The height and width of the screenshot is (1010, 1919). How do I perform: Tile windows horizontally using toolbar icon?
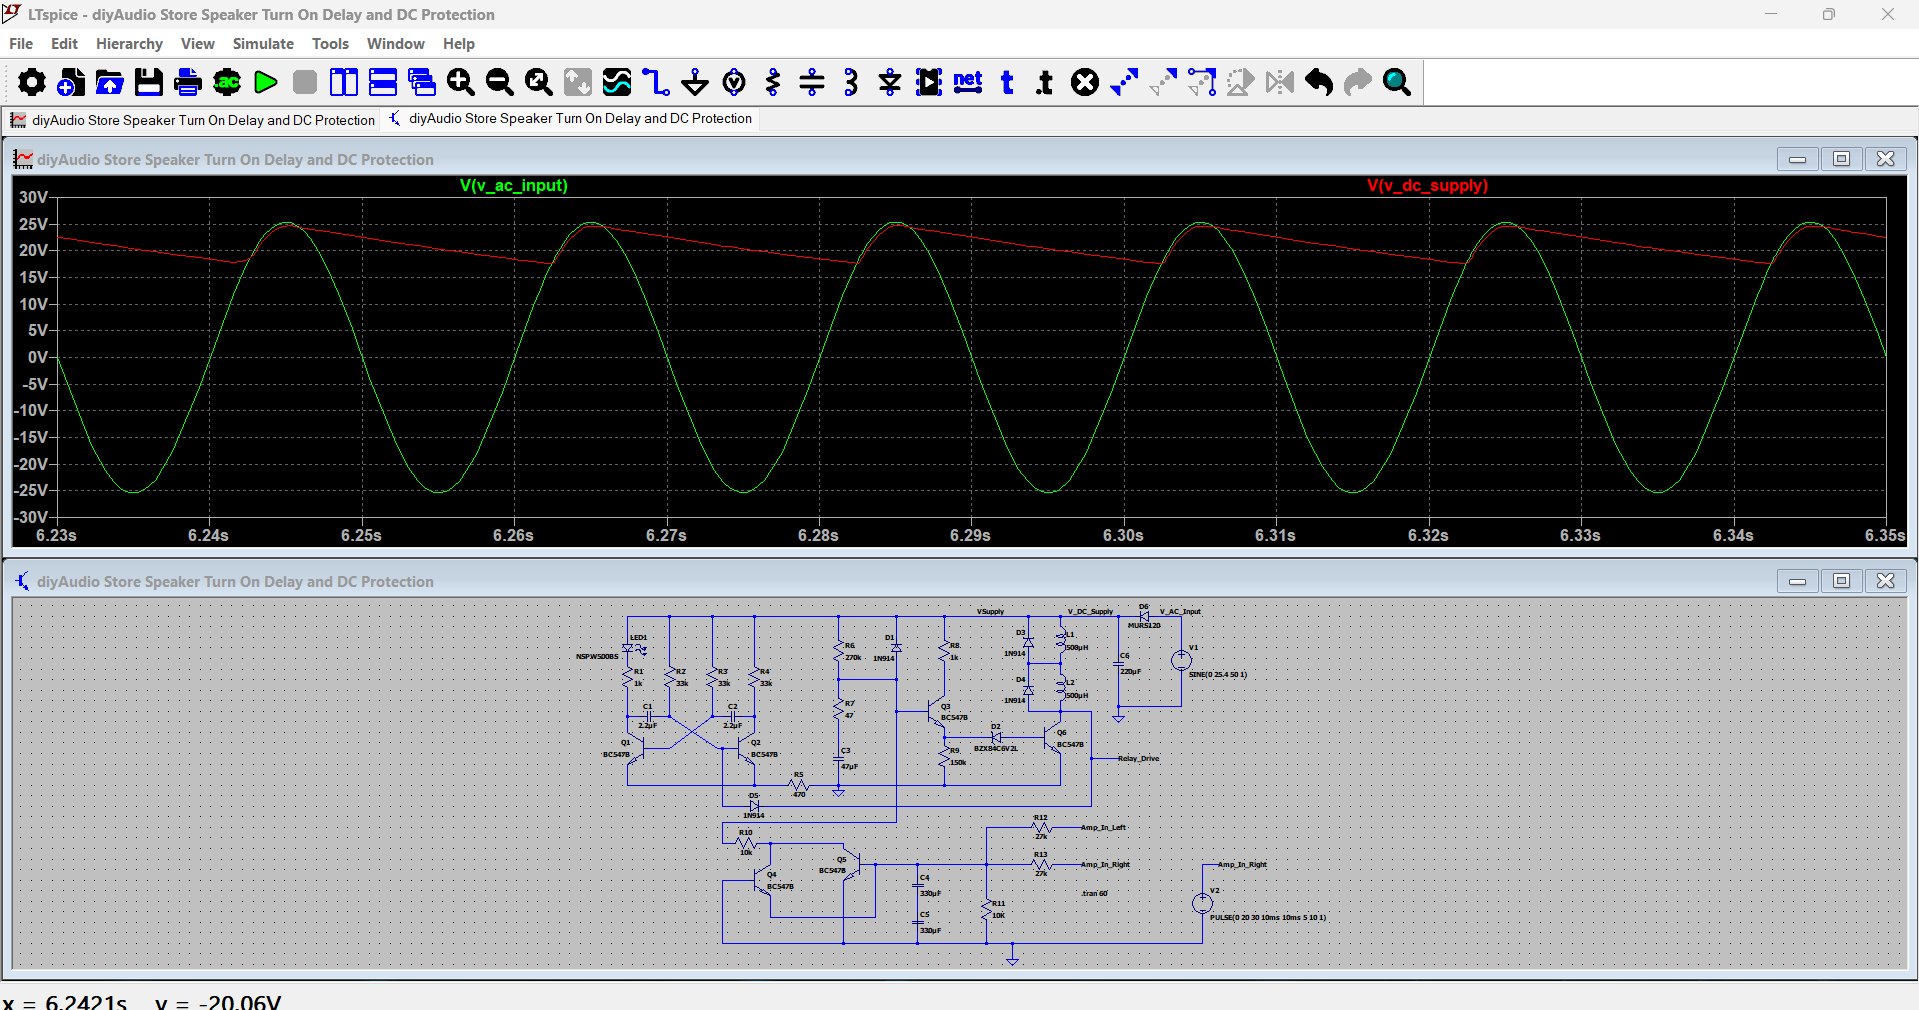383,82
